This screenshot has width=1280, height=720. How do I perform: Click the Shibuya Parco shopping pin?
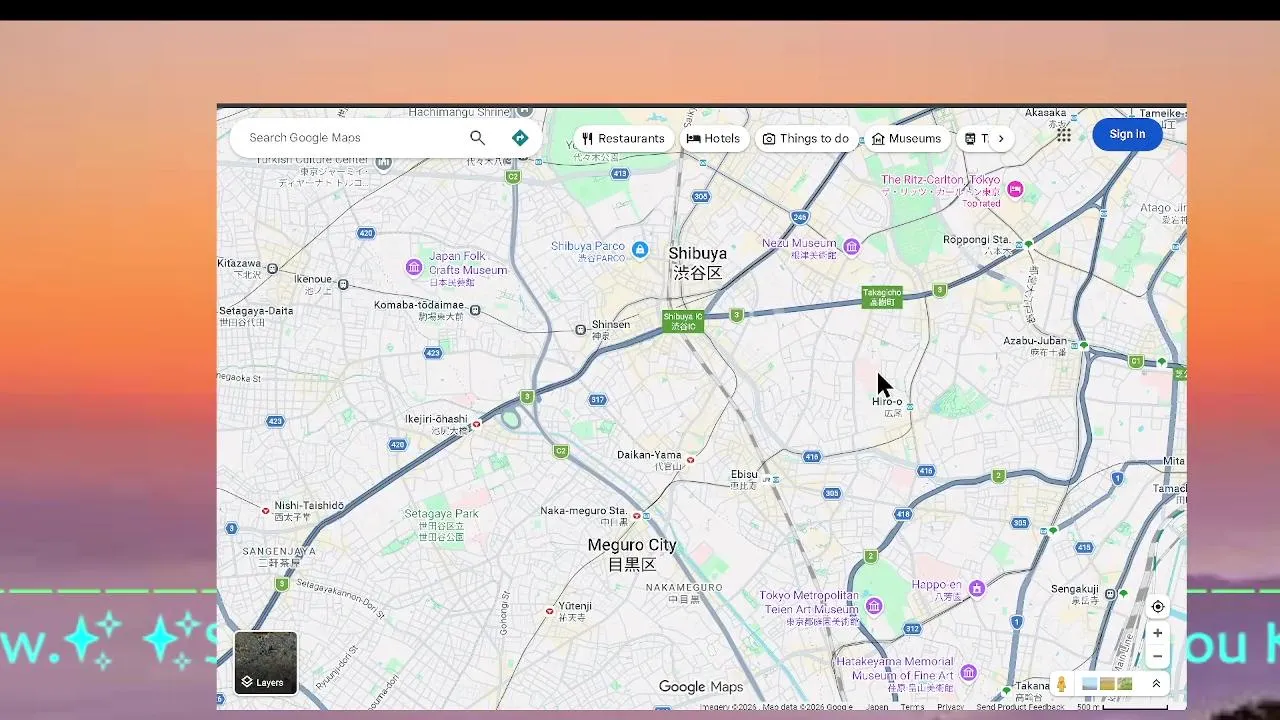point(640,248)
